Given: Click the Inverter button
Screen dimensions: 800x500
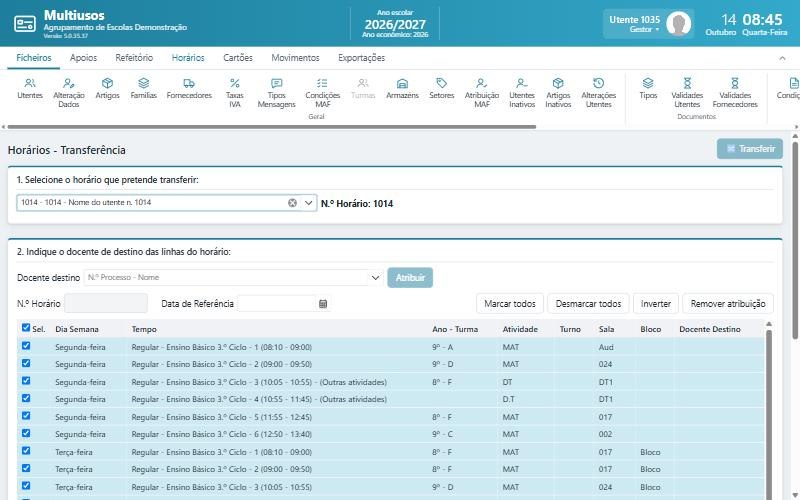Looking at the screenshot, I should [656, 304].
